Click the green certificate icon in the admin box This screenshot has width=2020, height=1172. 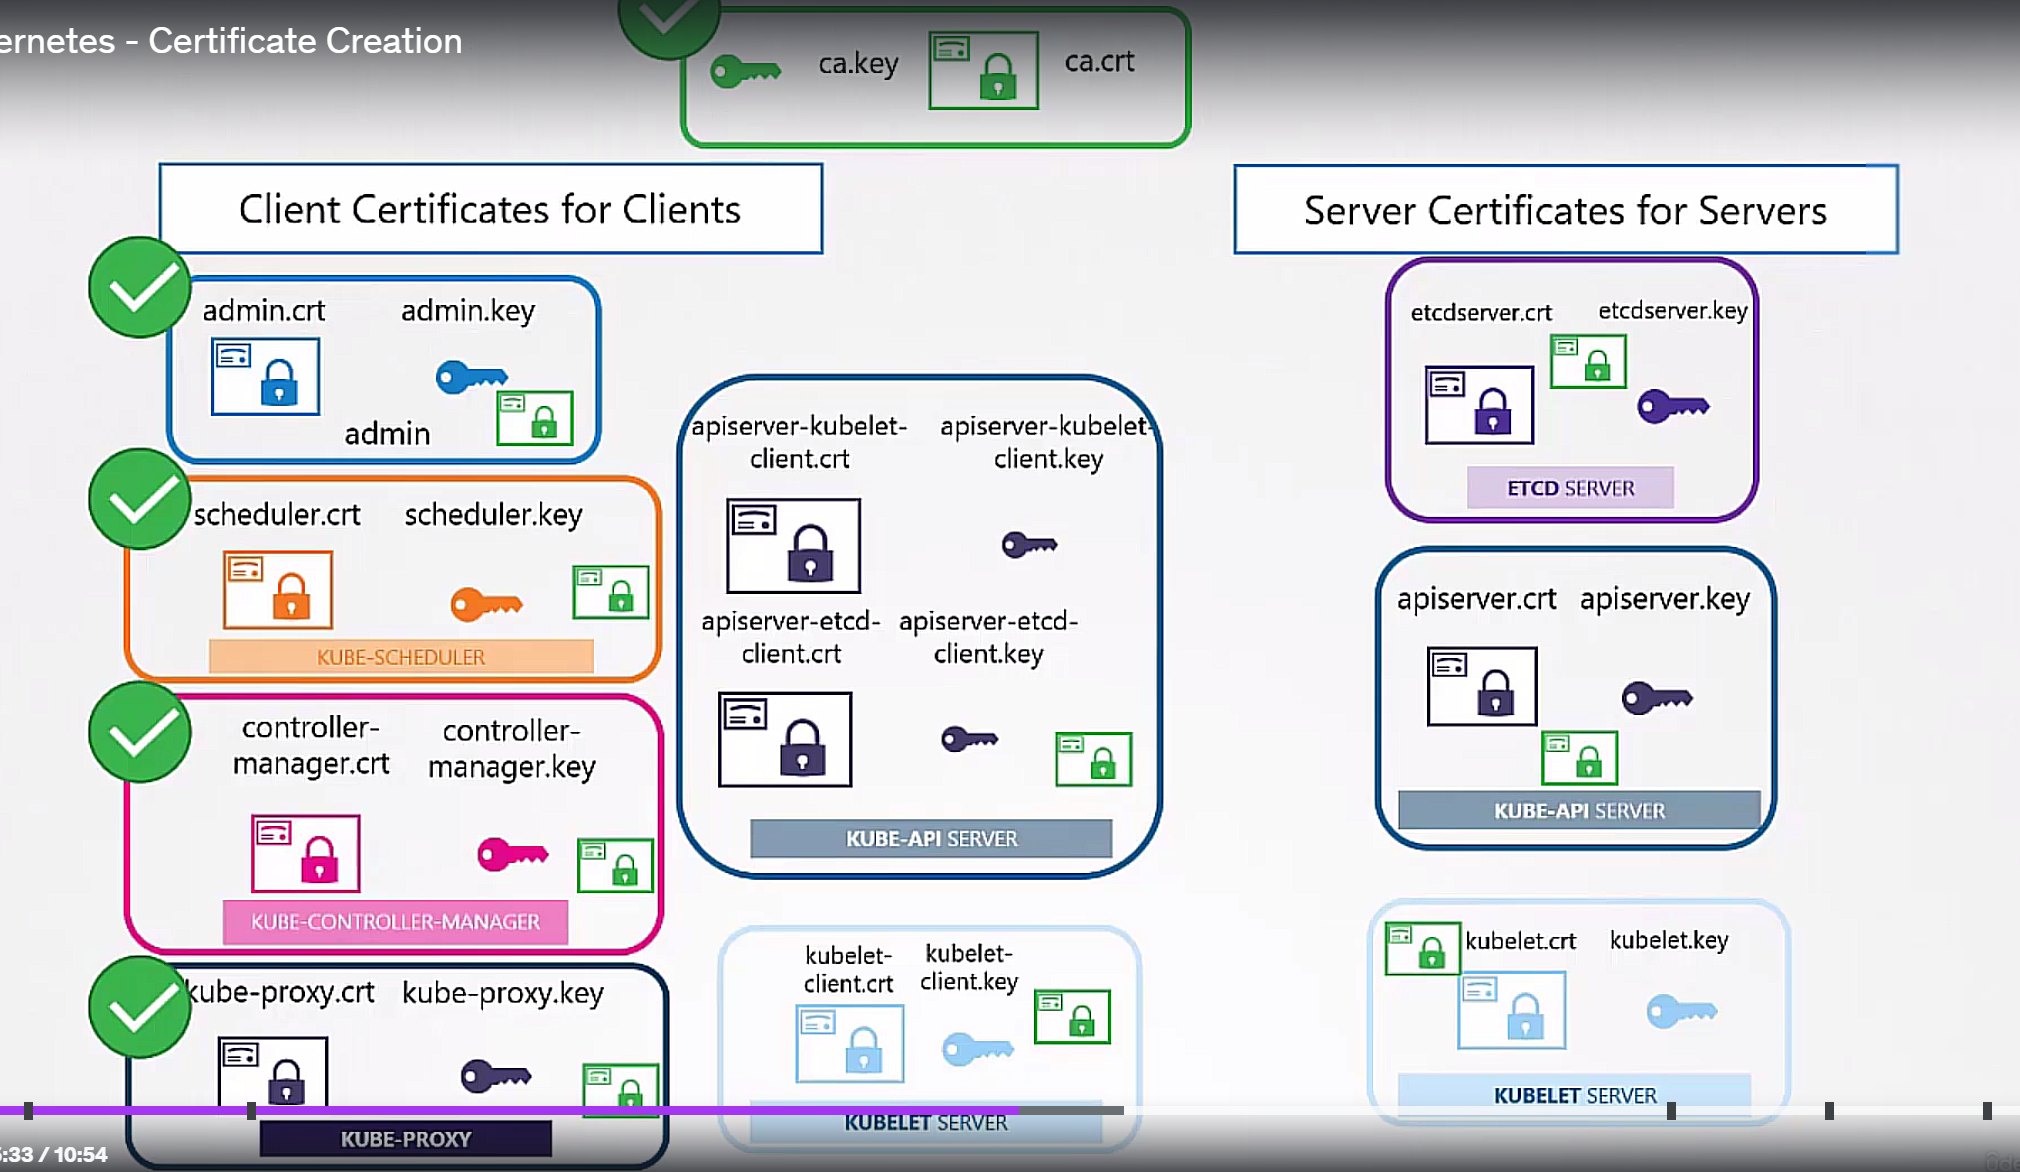(535, 418)
